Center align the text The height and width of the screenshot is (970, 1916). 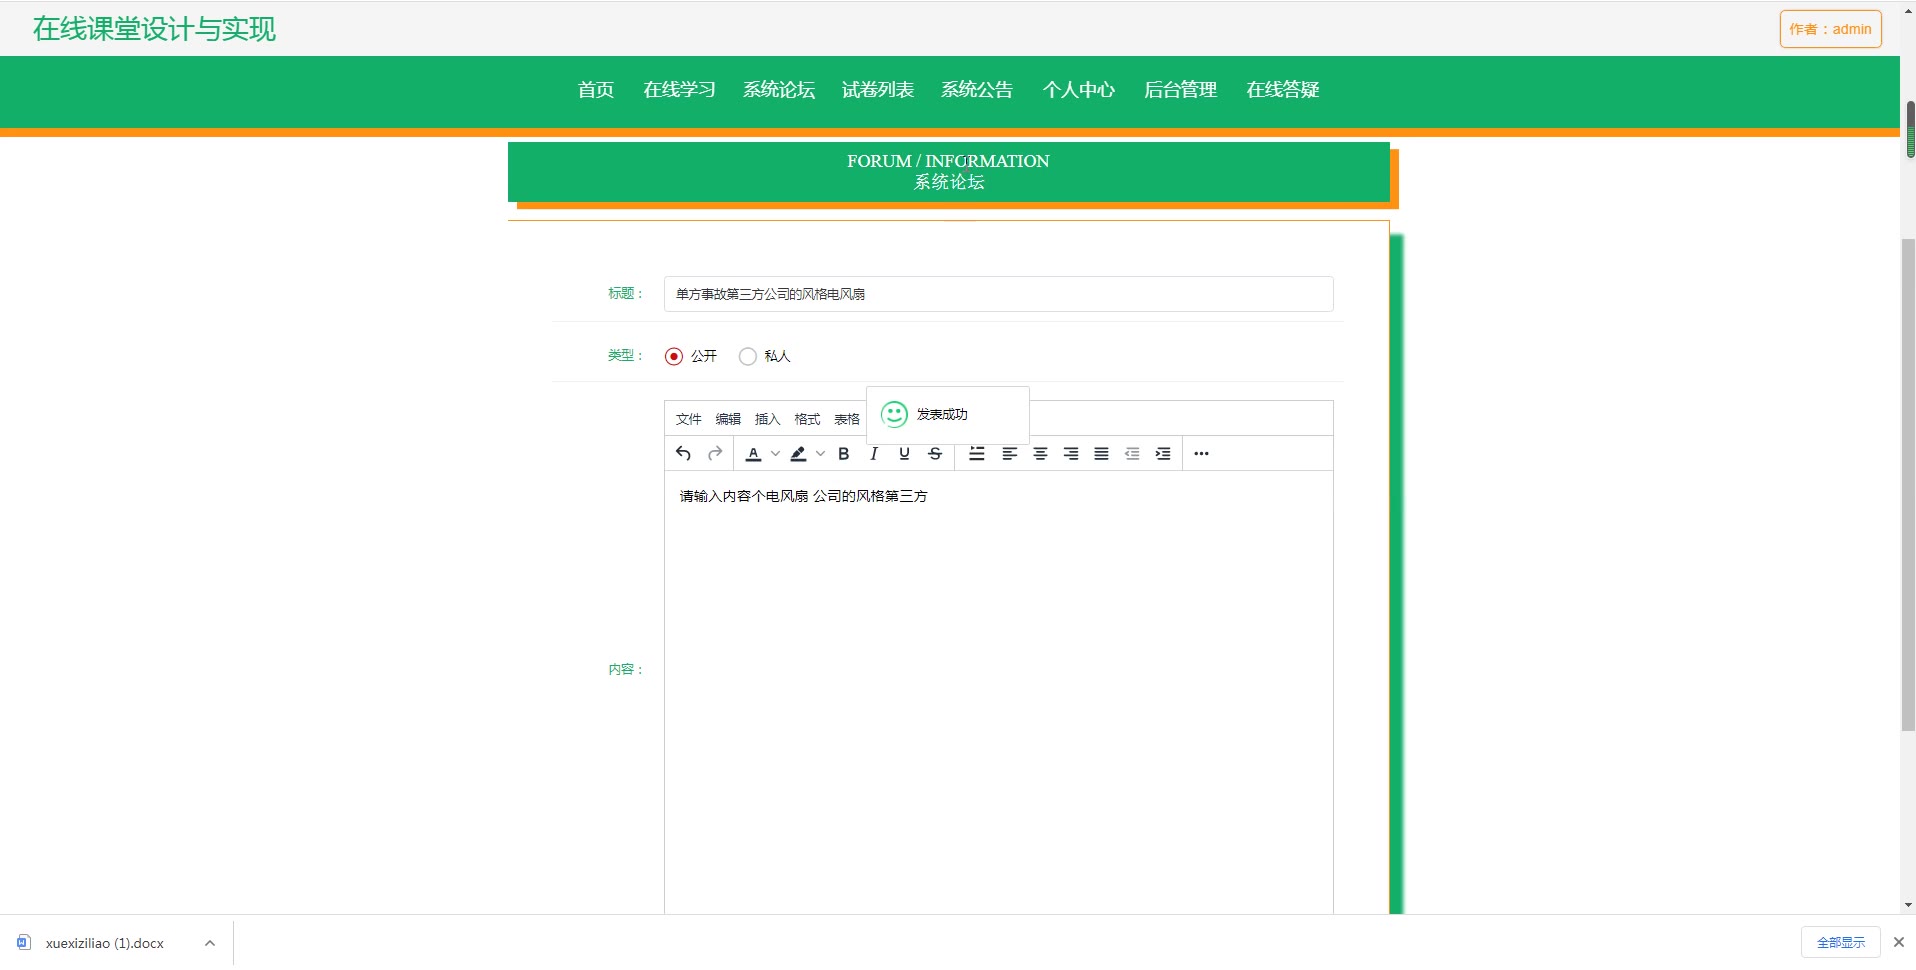pyautogui.click(x=1040, y=454)
